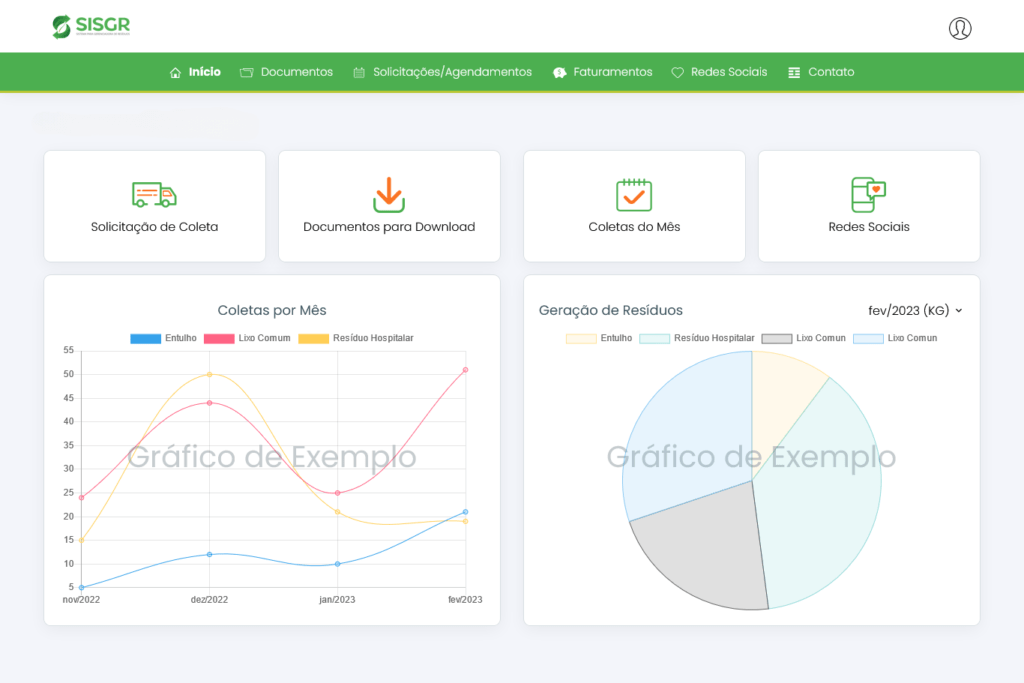This screenshot has height=683, width=1024.
Task: Click the yellow Resíduo Hospitalar legend swatch
Action: 313,338
